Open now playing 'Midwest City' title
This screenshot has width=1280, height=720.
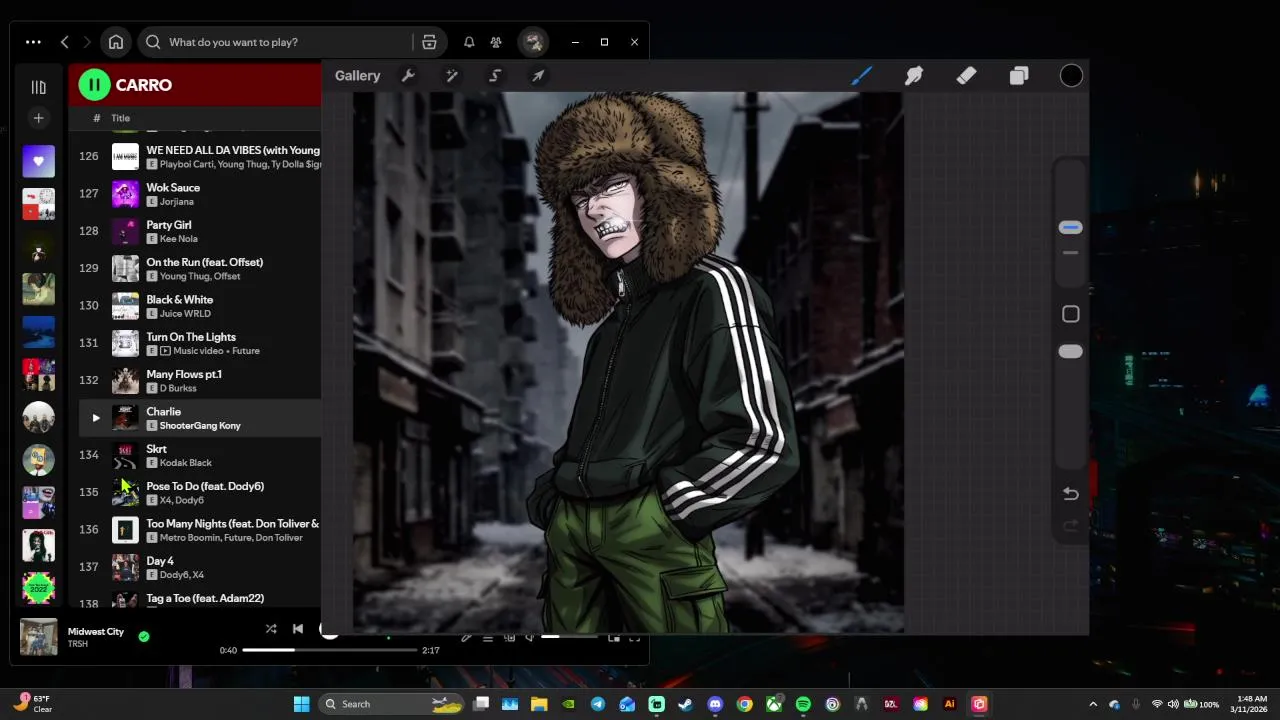coord(96,631)
